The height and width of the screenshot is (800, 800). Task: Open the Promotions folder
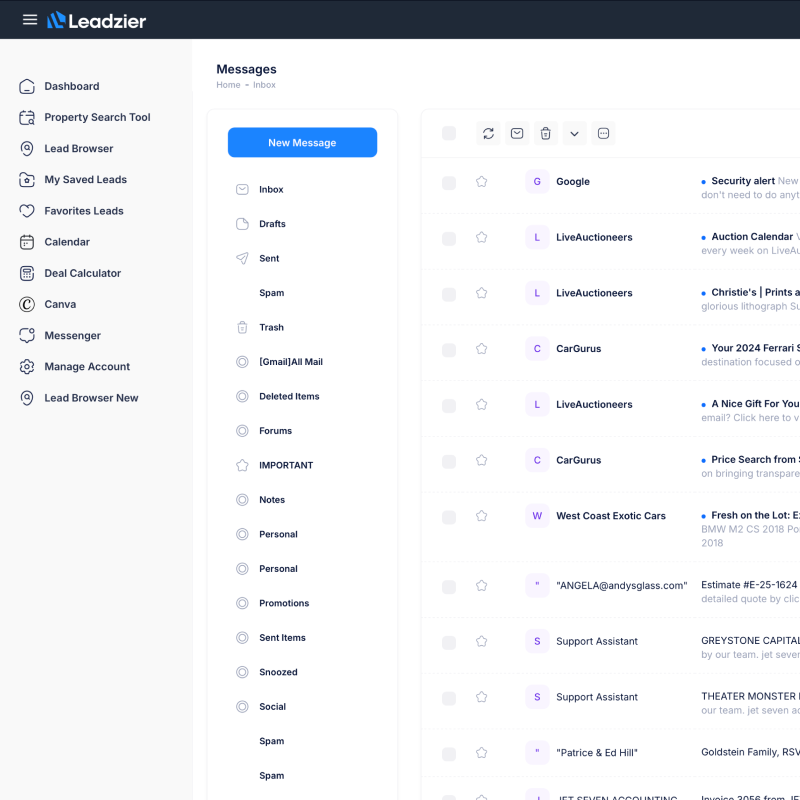coord(284,603)
